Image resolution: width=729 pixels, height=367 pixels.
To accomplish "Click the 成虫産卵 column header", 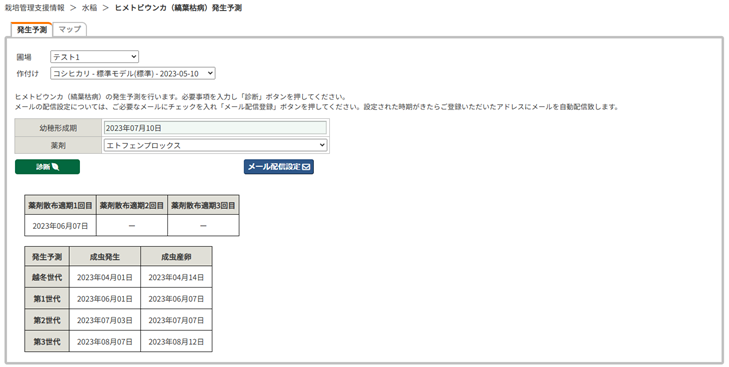I will click(176, 257).
